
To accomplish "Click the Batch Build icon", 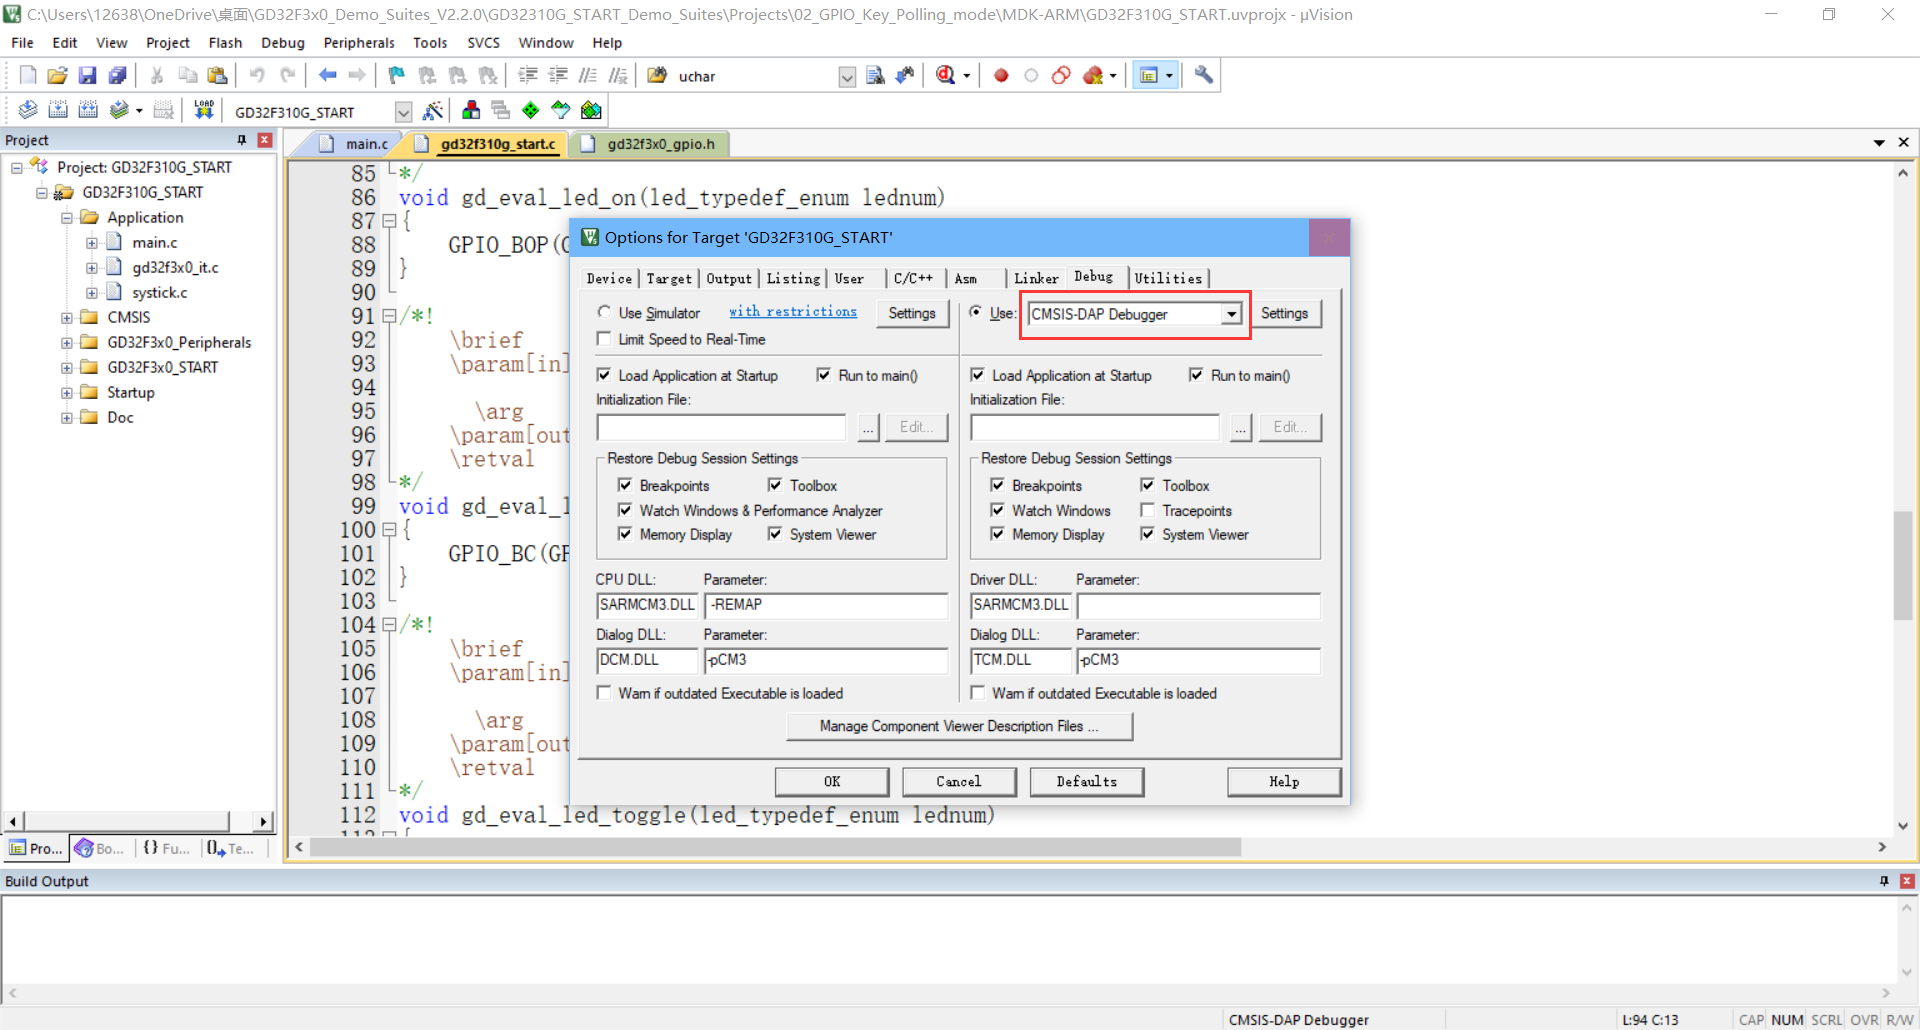I will point(119,110).
